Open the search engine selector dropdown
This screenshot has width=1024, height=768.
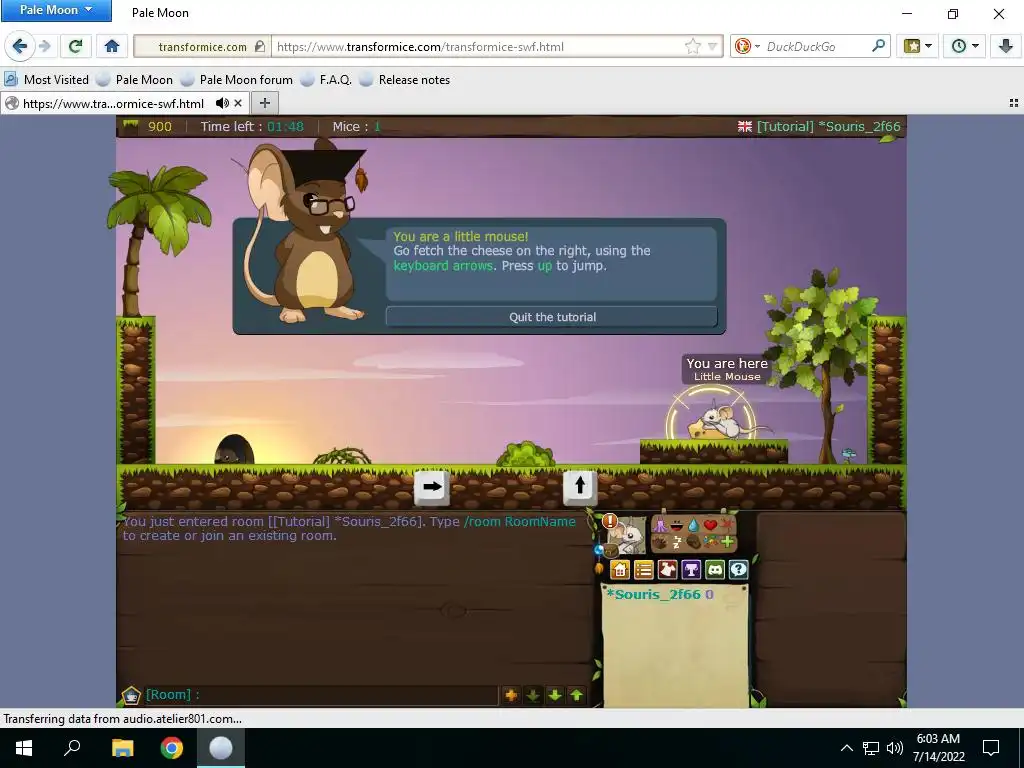[748, 46]
